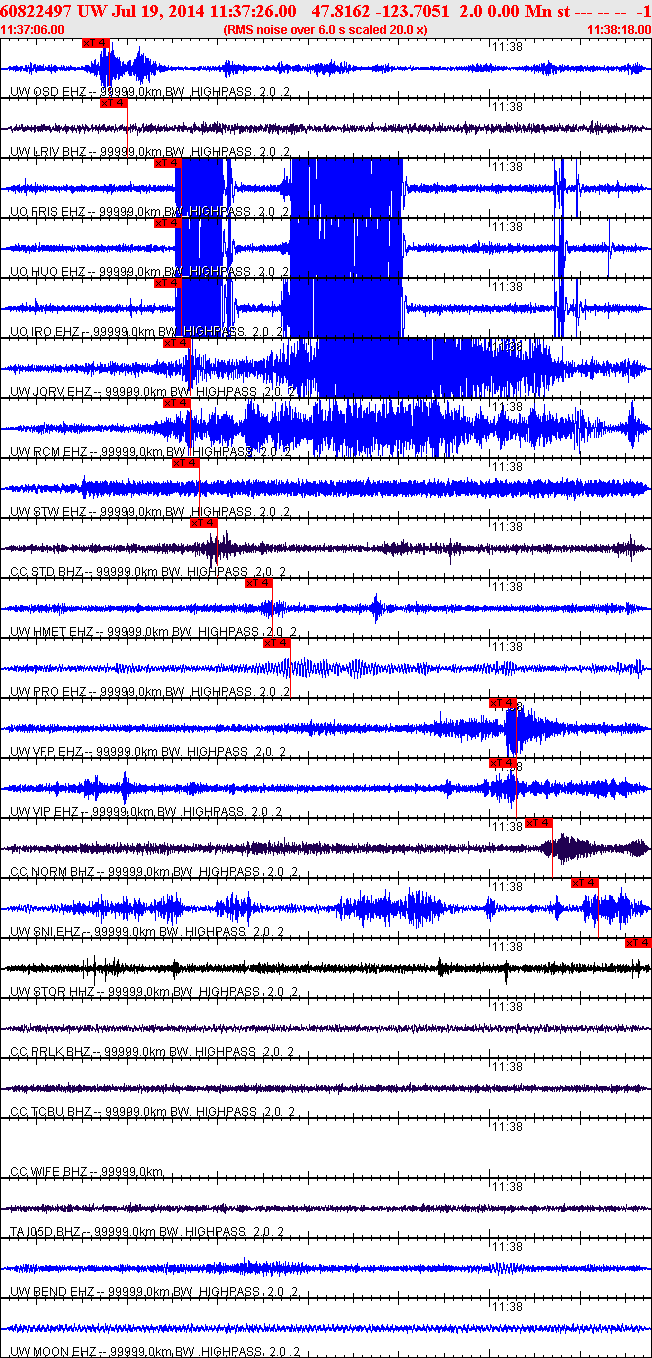Select the 'CC WIFE BHZ' station label
Screen dimensions: 652x1358
tap(49, 1172)
